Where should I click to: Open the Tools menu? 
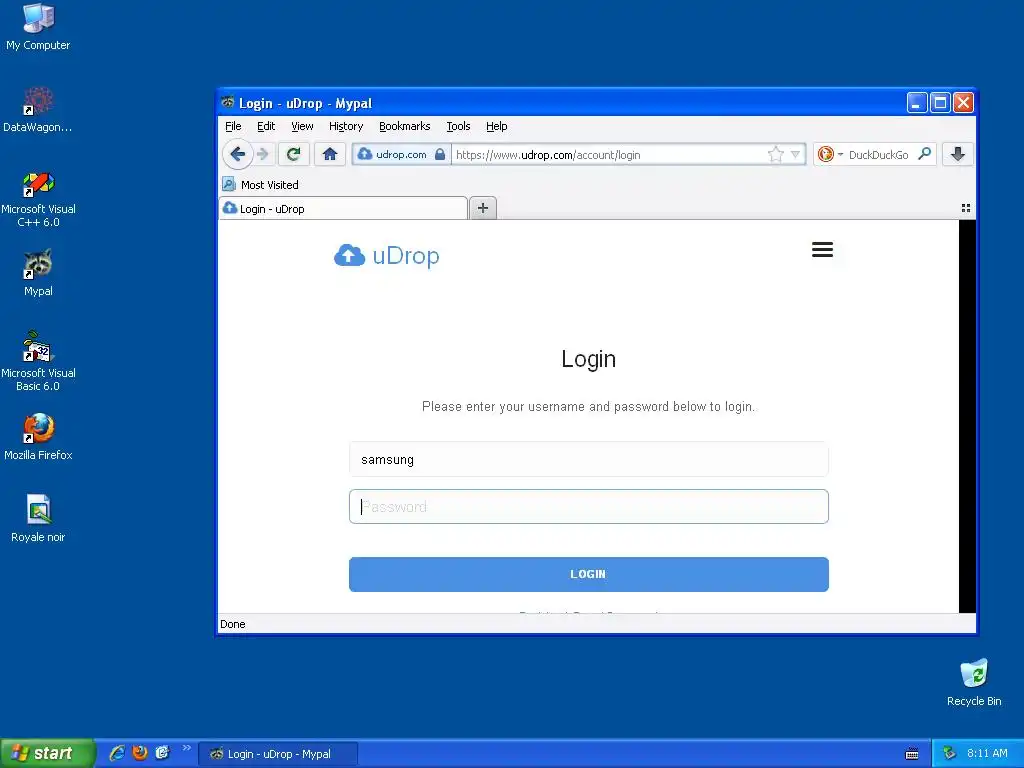[458, 126]
